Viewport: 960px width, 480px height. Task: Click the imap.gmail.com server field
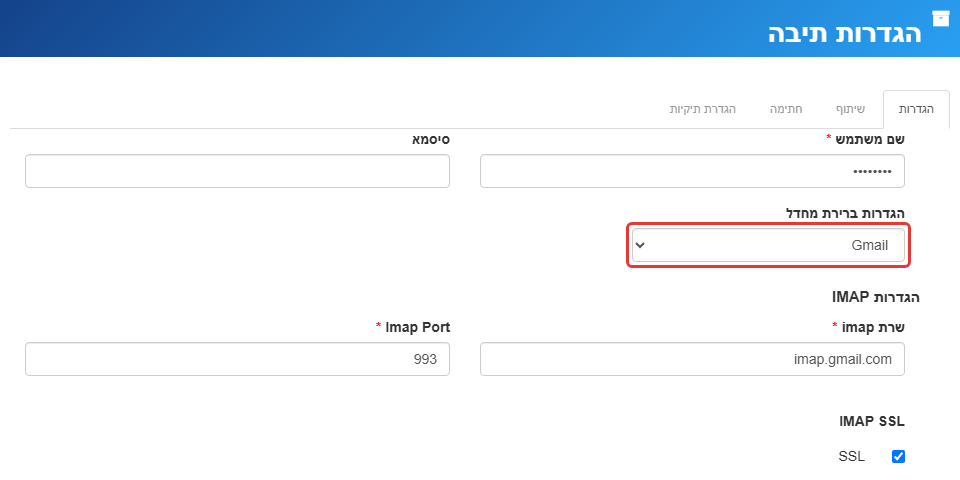(x=692, y=359)
